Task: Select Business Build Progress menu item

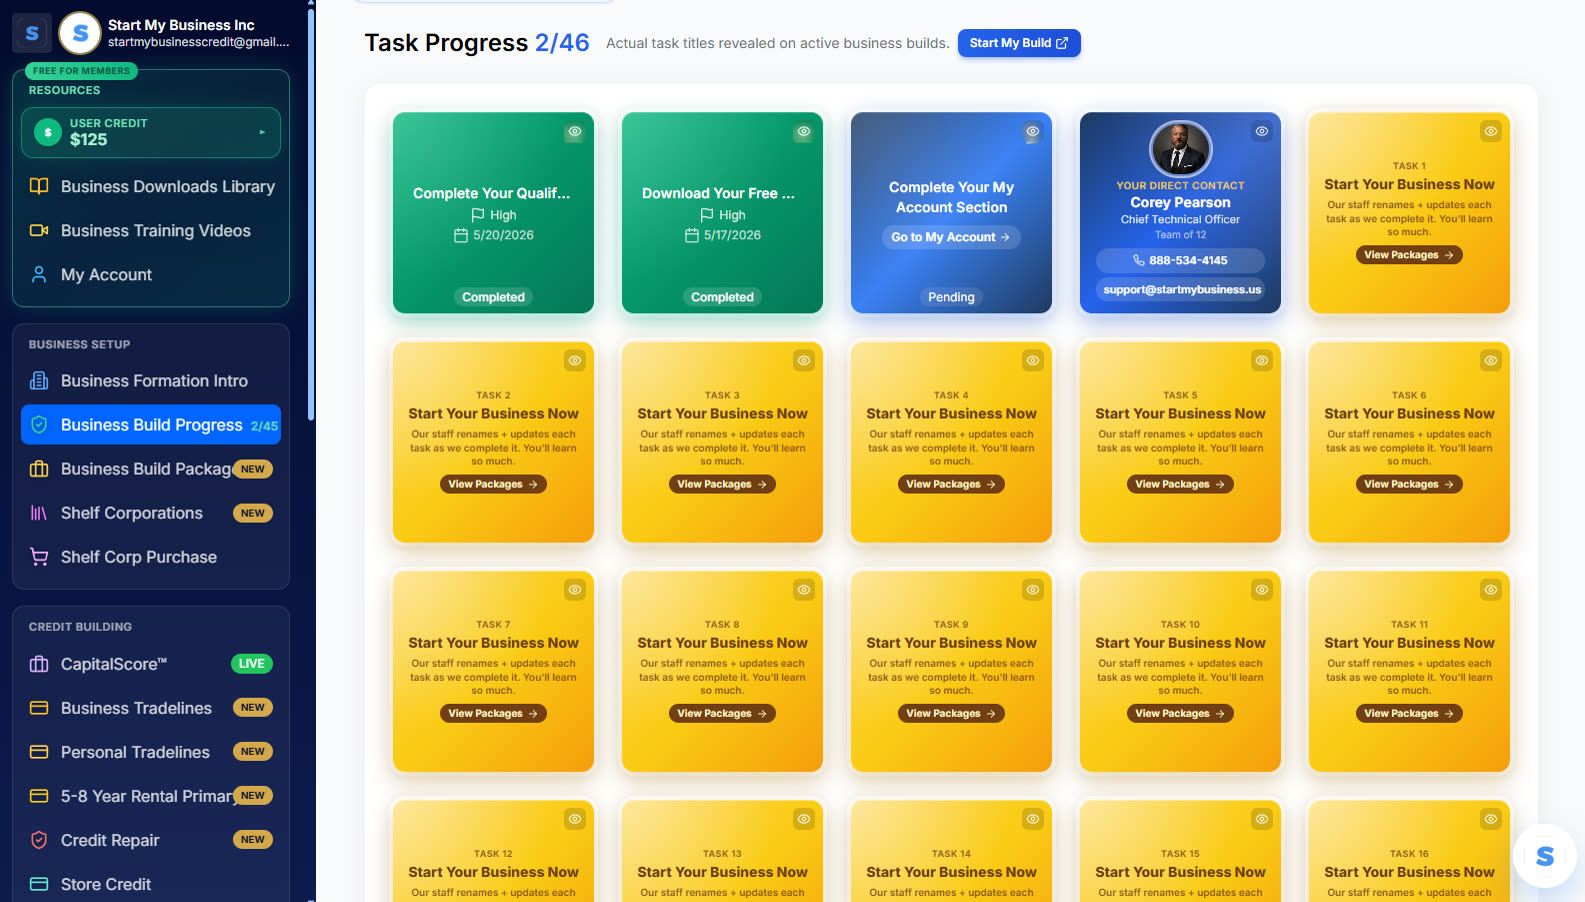Action: 151,425
